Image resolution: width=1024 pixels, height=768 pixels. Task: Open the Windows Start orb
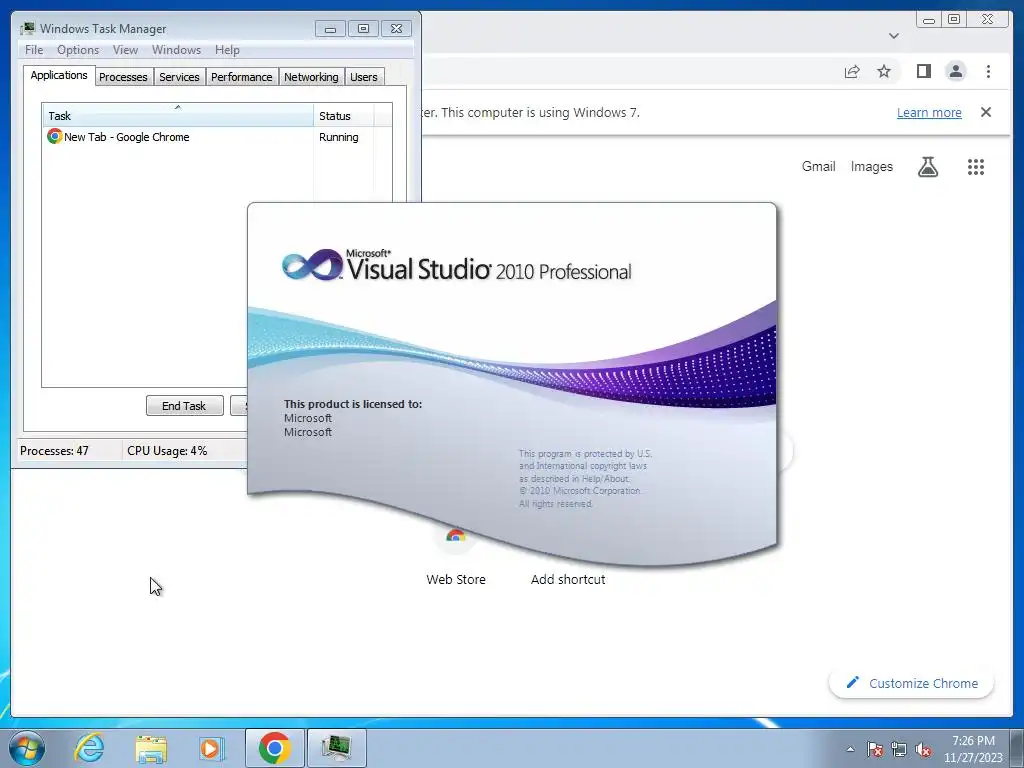coord(27,748)
